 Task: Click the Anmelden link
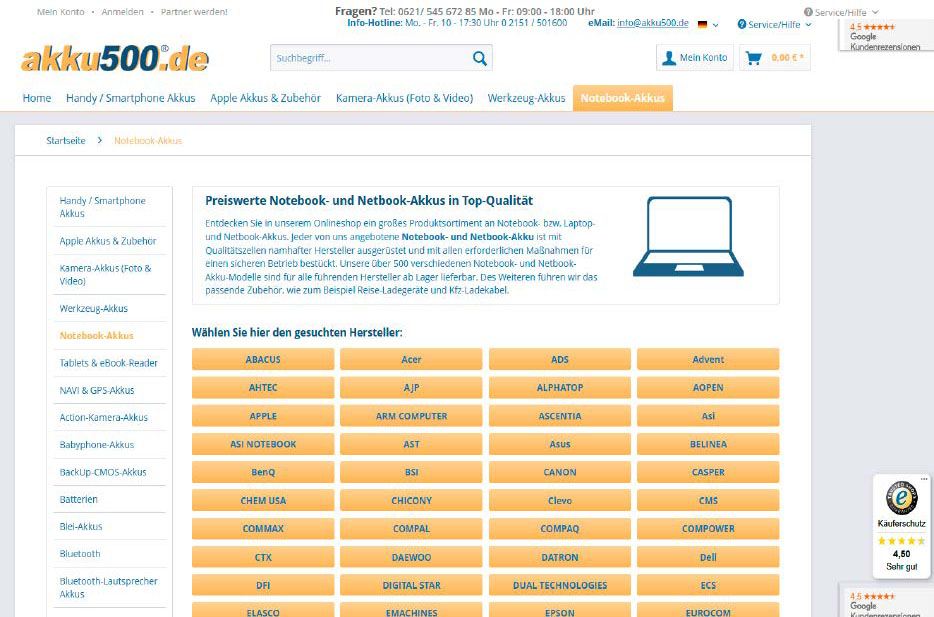click(x=122, y=12)
